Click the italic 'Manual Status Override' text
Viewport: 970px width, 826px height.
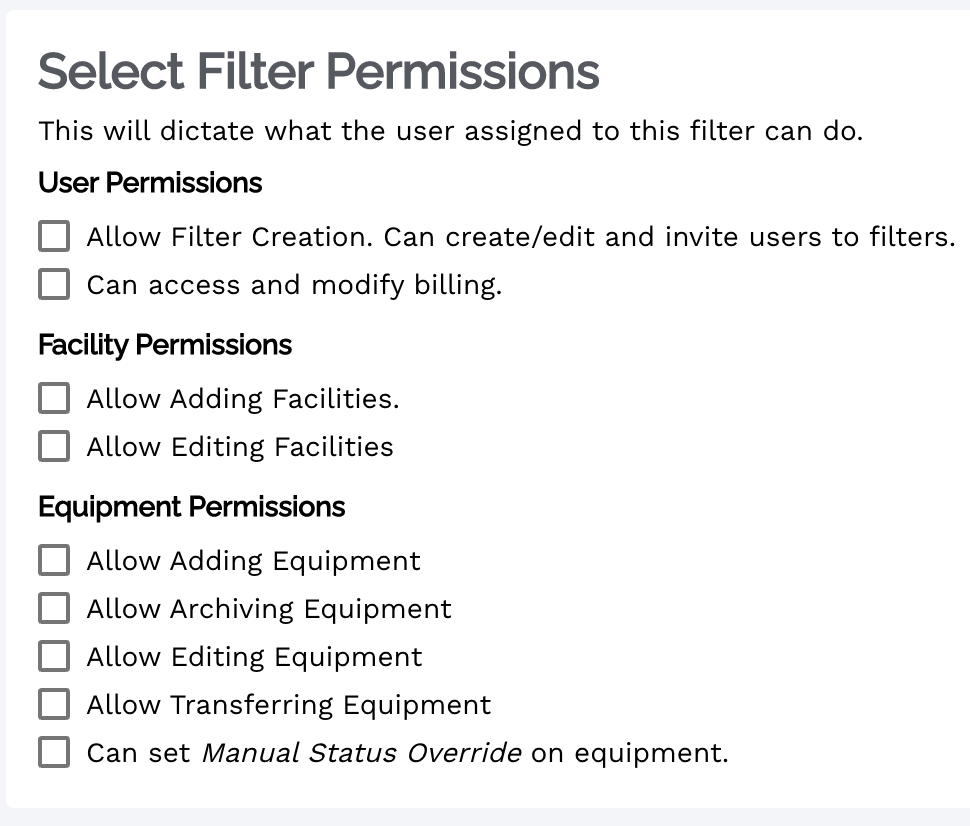point(361,752)
